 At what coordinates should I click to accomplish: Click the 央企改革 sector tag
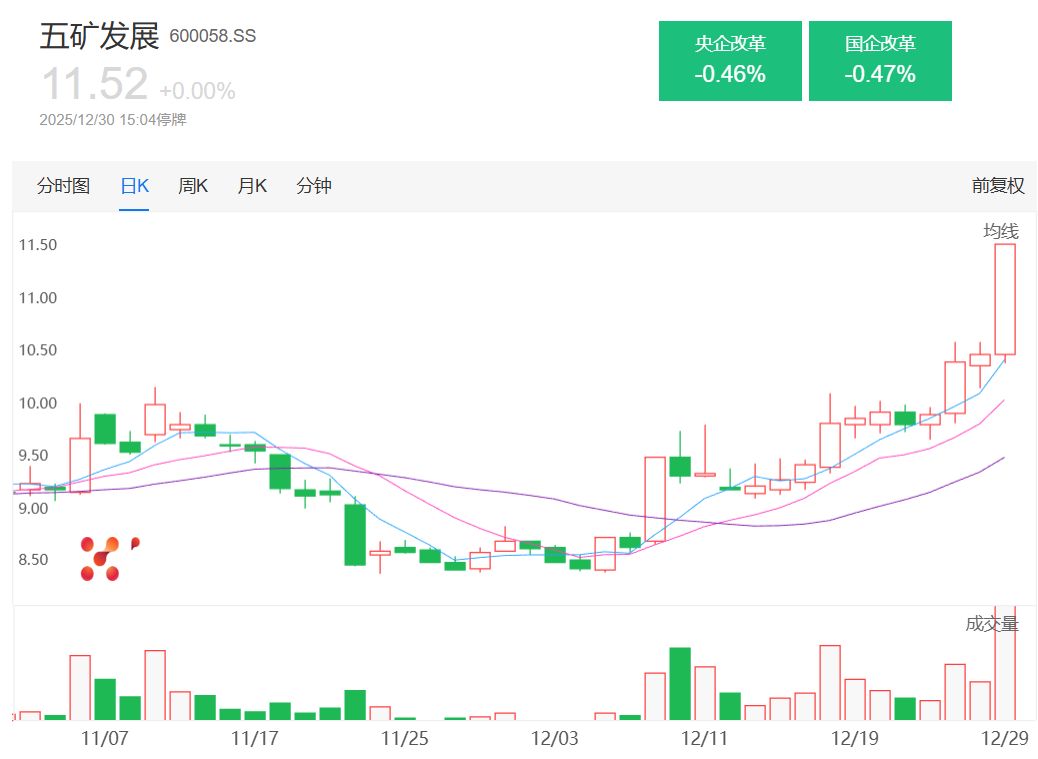pos(730,61)
